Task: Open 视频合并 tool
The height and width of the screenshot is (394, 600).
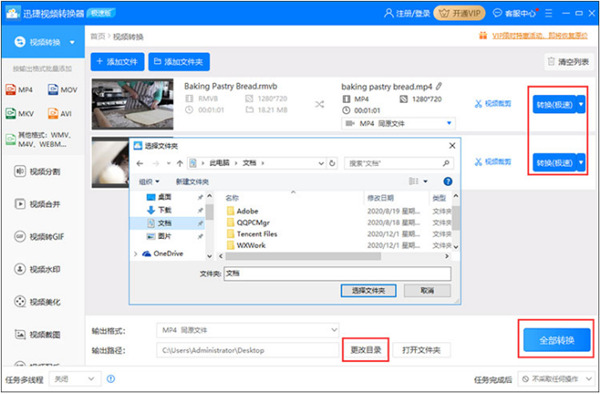Action: (37, 204)
